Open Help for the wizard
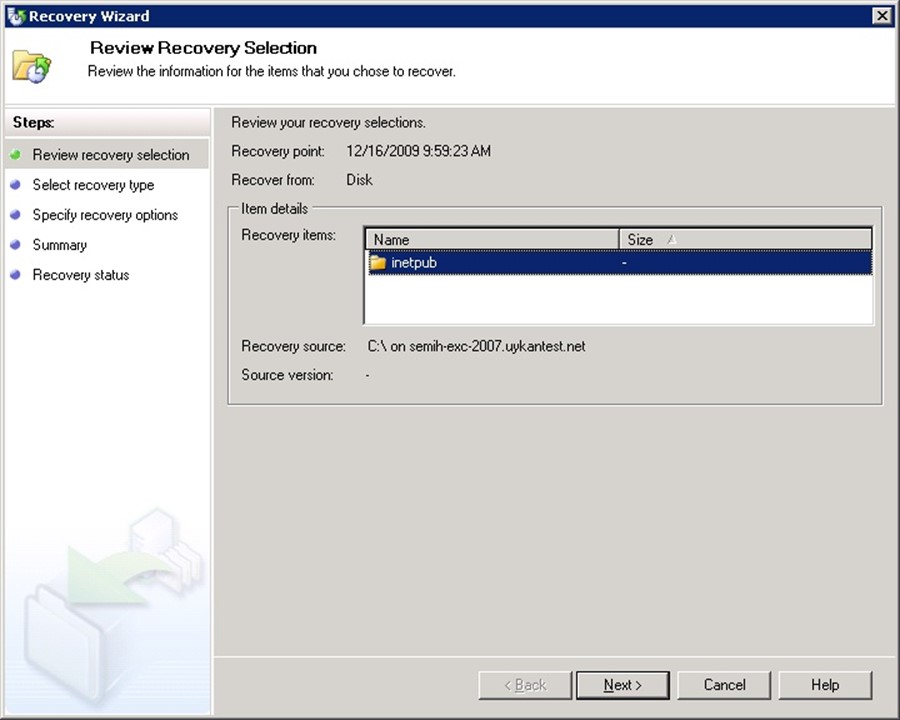Image resolution: width=900 pixels, height=720 pixels. click(x=825, y=685)
